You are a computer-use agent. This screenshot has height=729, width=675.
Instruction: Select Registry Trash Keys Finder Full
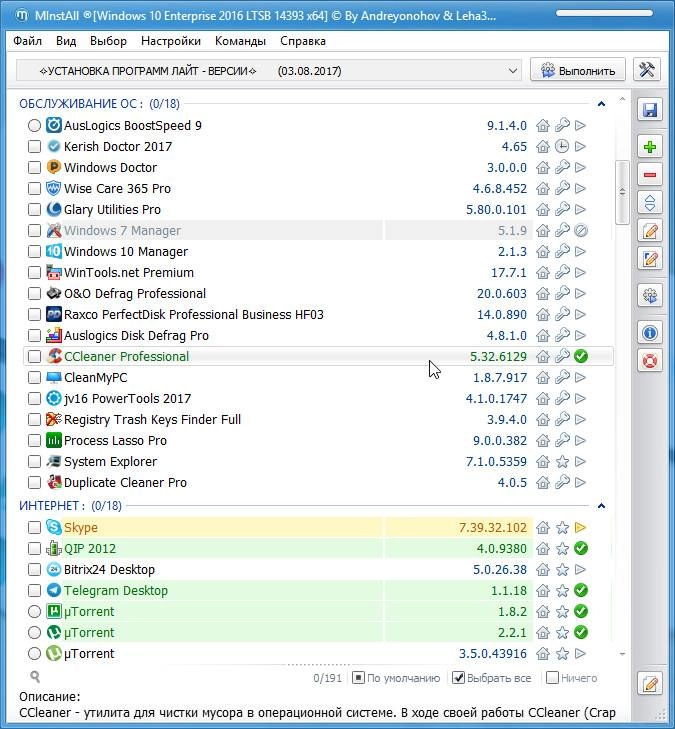coord(318,419)
